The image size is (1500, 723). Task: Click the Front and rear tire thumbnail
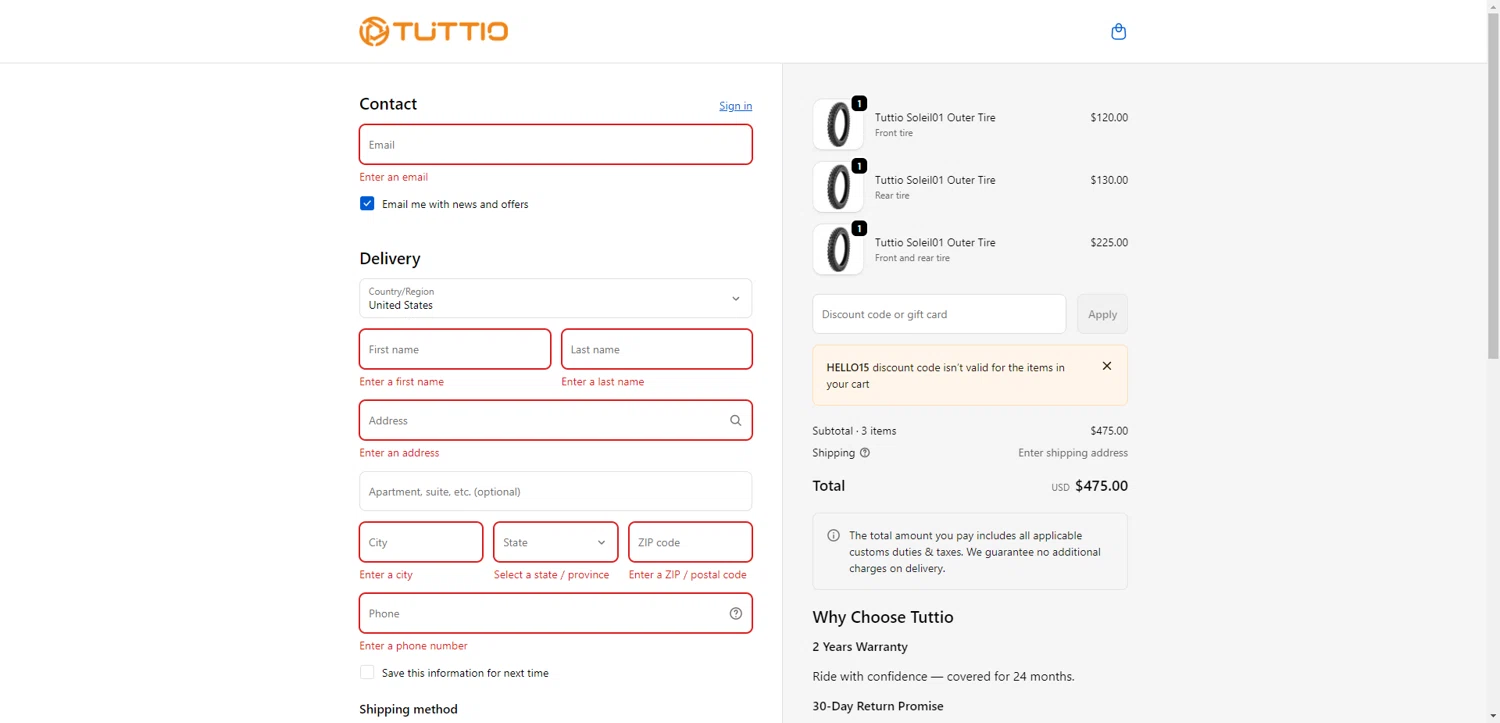click(x=838, y=249)
